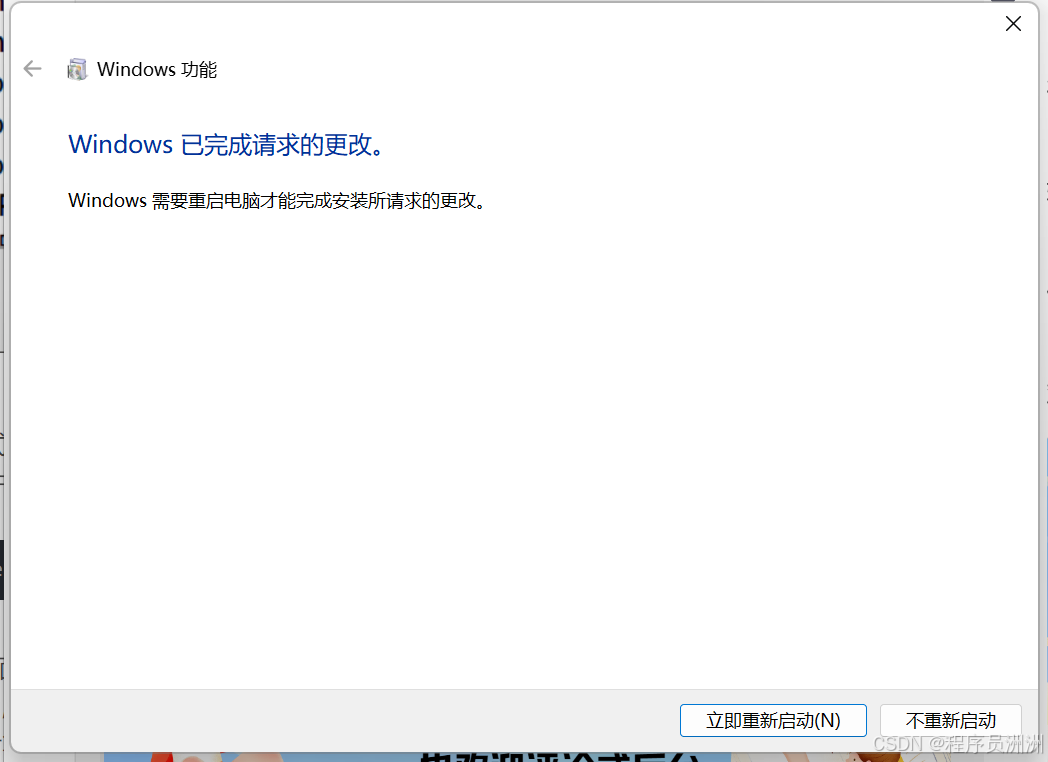Click the empty white body of the dialog
The height and width of the screenshot is (762, 1048).
(520, 450)
